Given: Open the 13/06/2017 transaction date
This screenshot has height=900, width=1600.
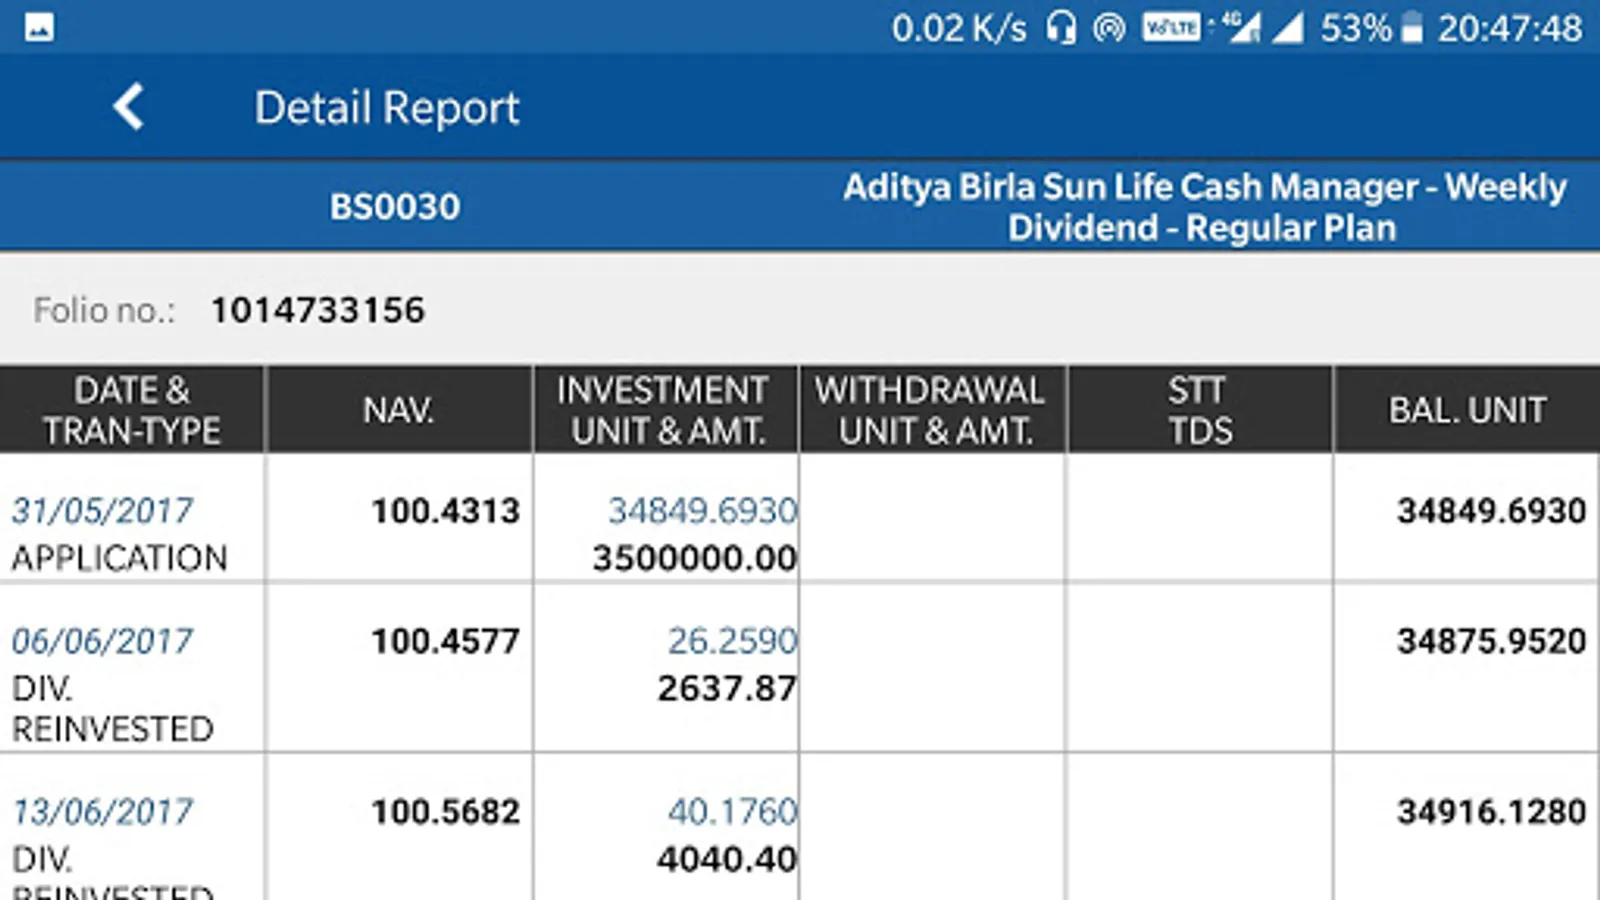Looking at the screenshot, I should [x=102, y=812].
